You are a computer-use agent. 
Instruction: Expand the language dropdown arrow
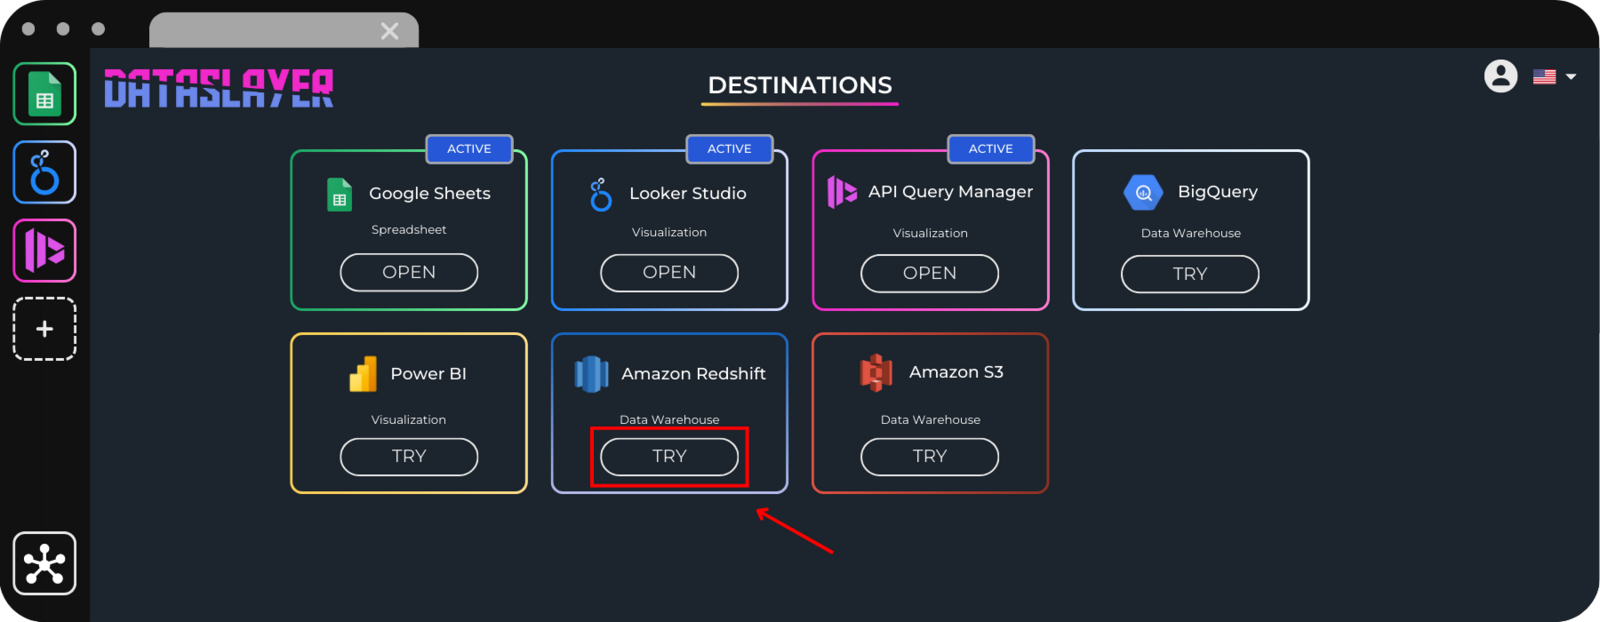click(1571, 77)
